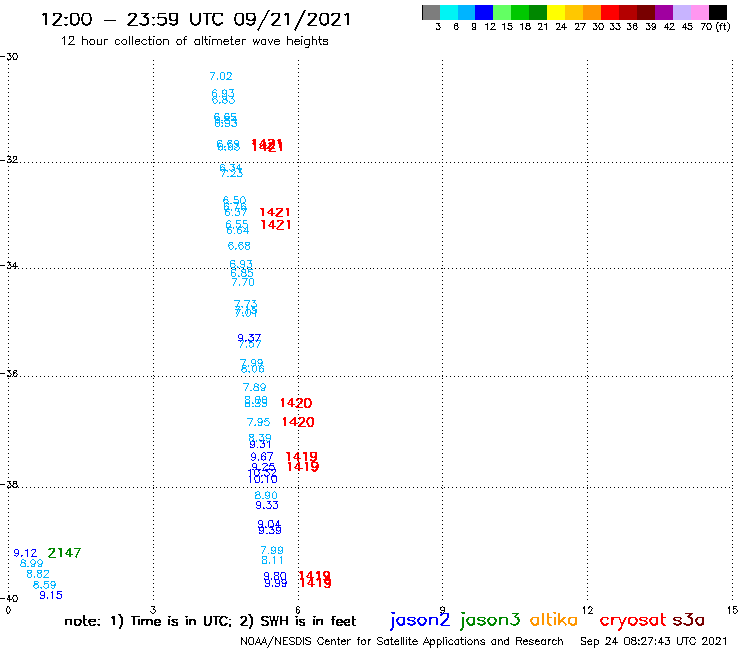Click the cryosat satellite label
This screenshot has width=740, height=650.
coord(633,620)
